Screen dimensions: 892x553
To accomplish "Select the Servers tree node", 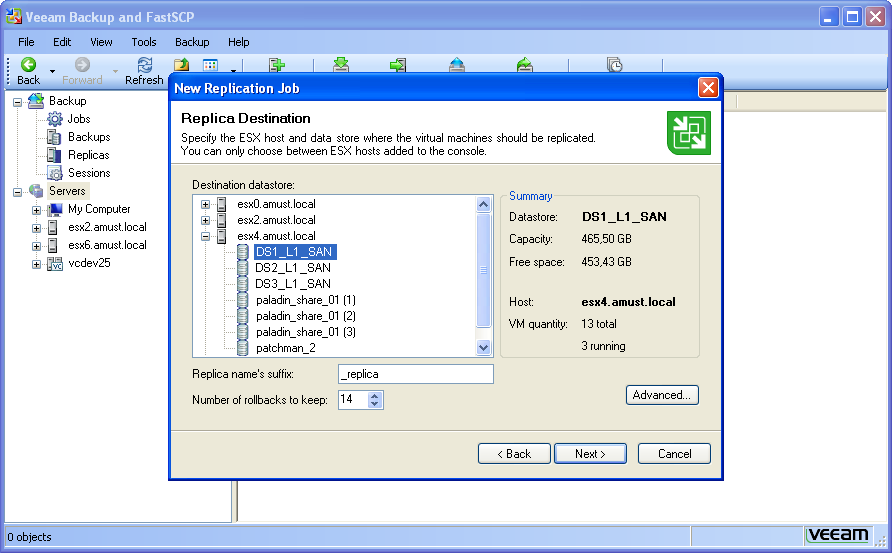I will (x=67, y=191).
